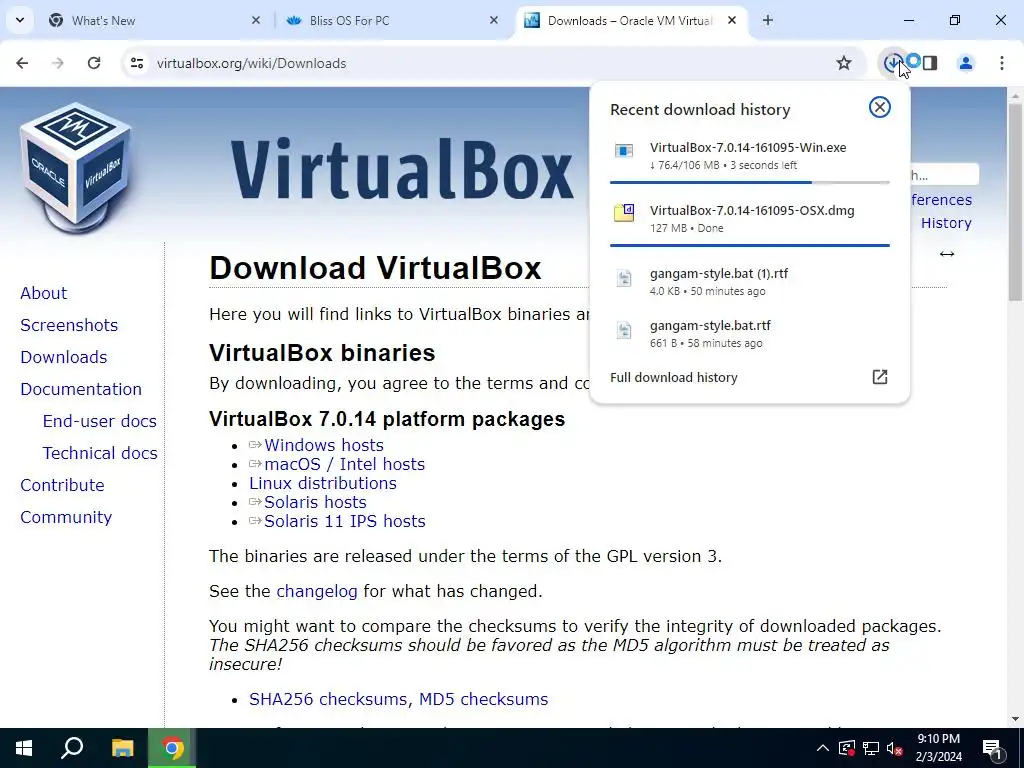Open full download history external link icon
This screenshot has height=768, width=1024.
point(880,377)
